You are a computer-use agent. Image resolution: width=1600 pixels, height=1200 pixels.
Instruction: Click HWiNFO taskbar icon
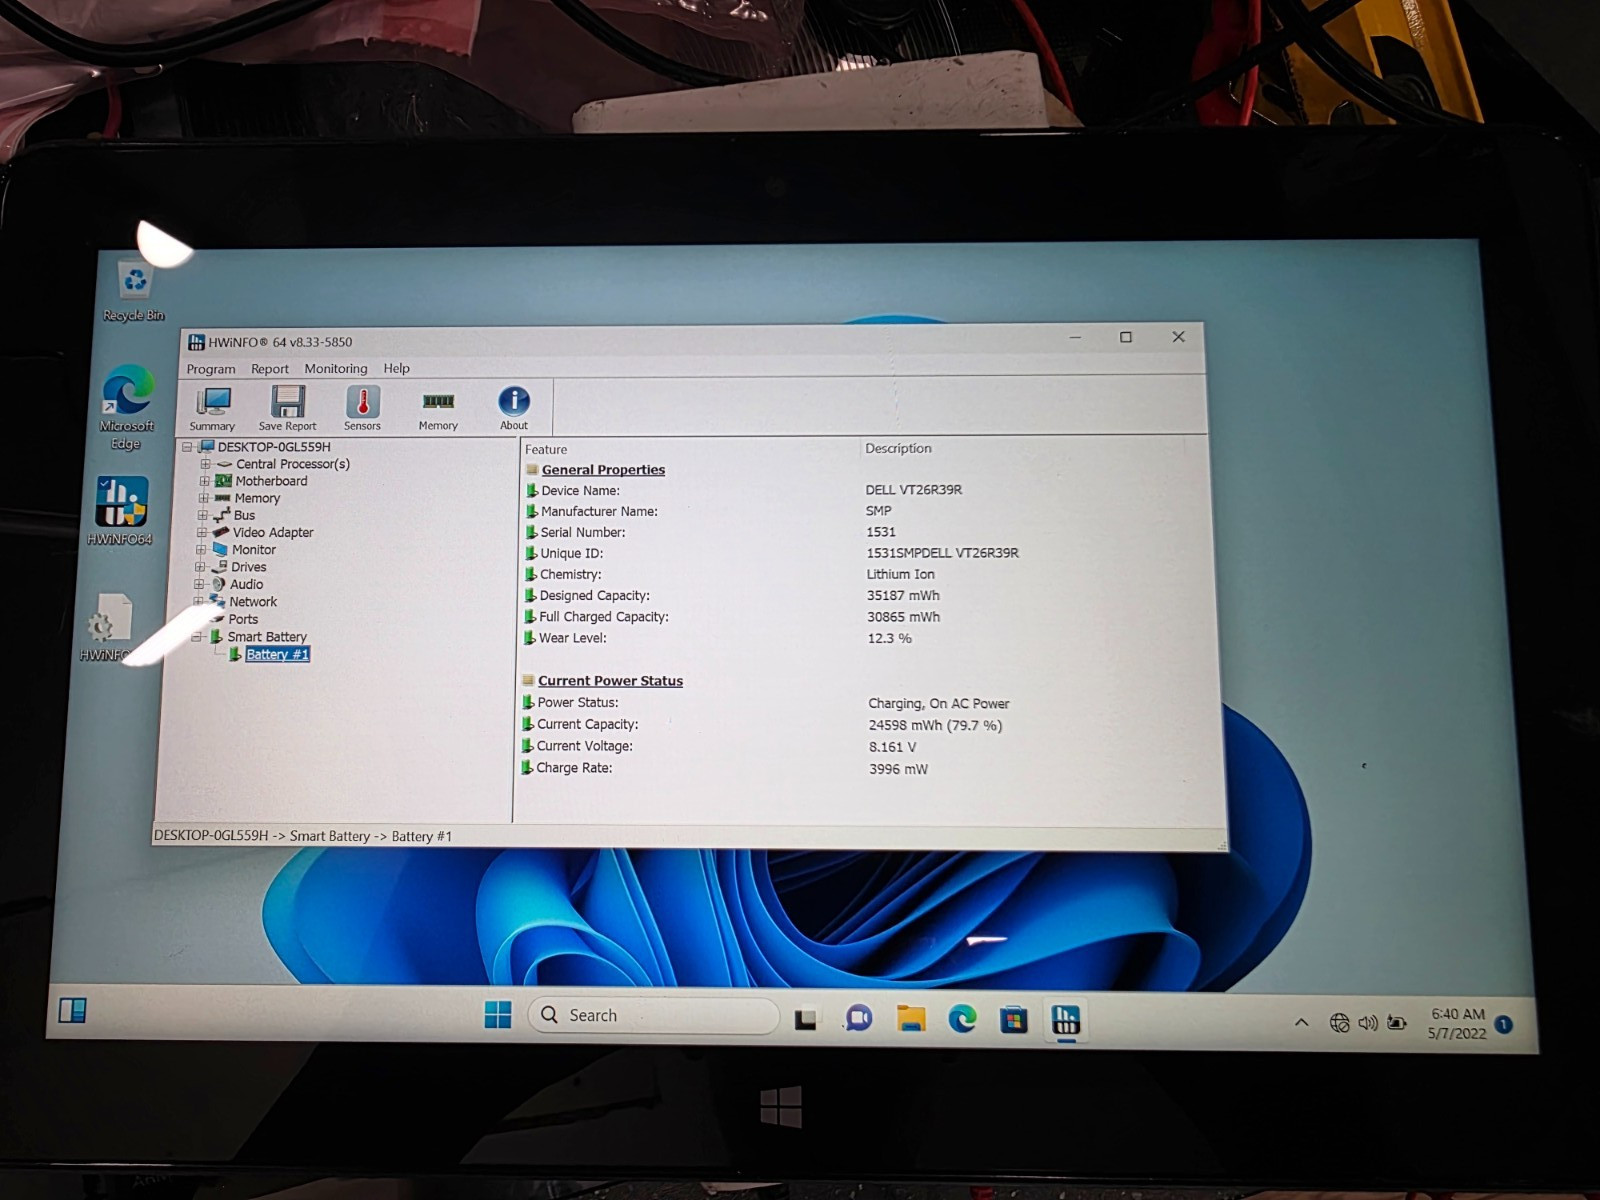coord(1066,1020)
